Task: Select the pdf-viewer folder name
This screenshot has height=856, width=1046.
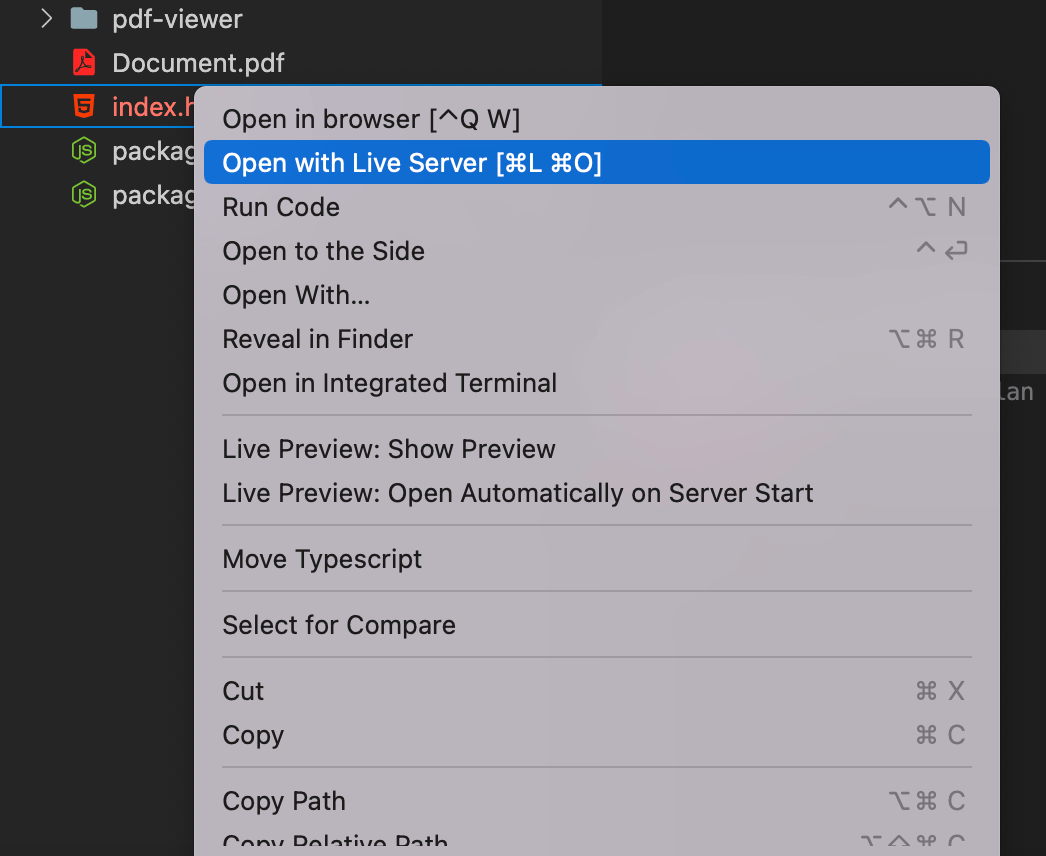Action: coord(177,19)
